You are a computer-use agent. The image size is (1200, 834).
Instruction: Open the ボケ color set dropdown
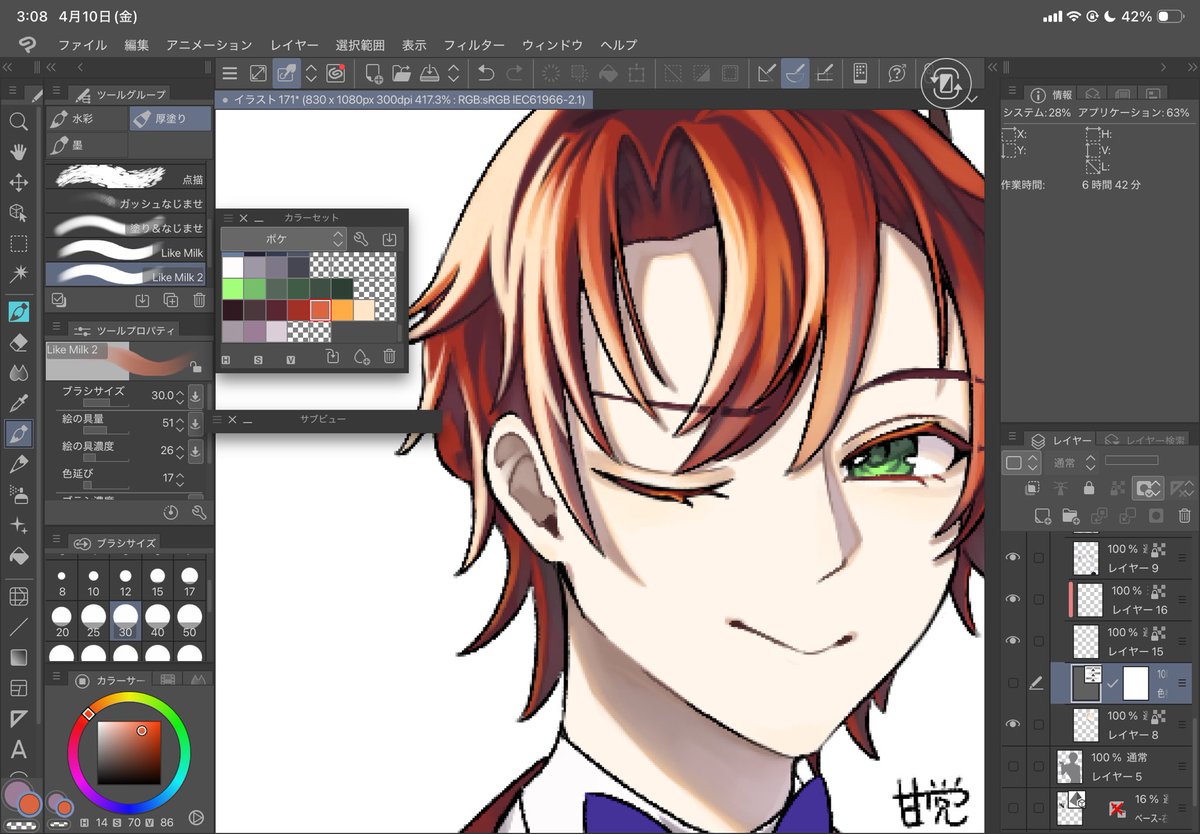pyautogui.click(x=284, y=239)
